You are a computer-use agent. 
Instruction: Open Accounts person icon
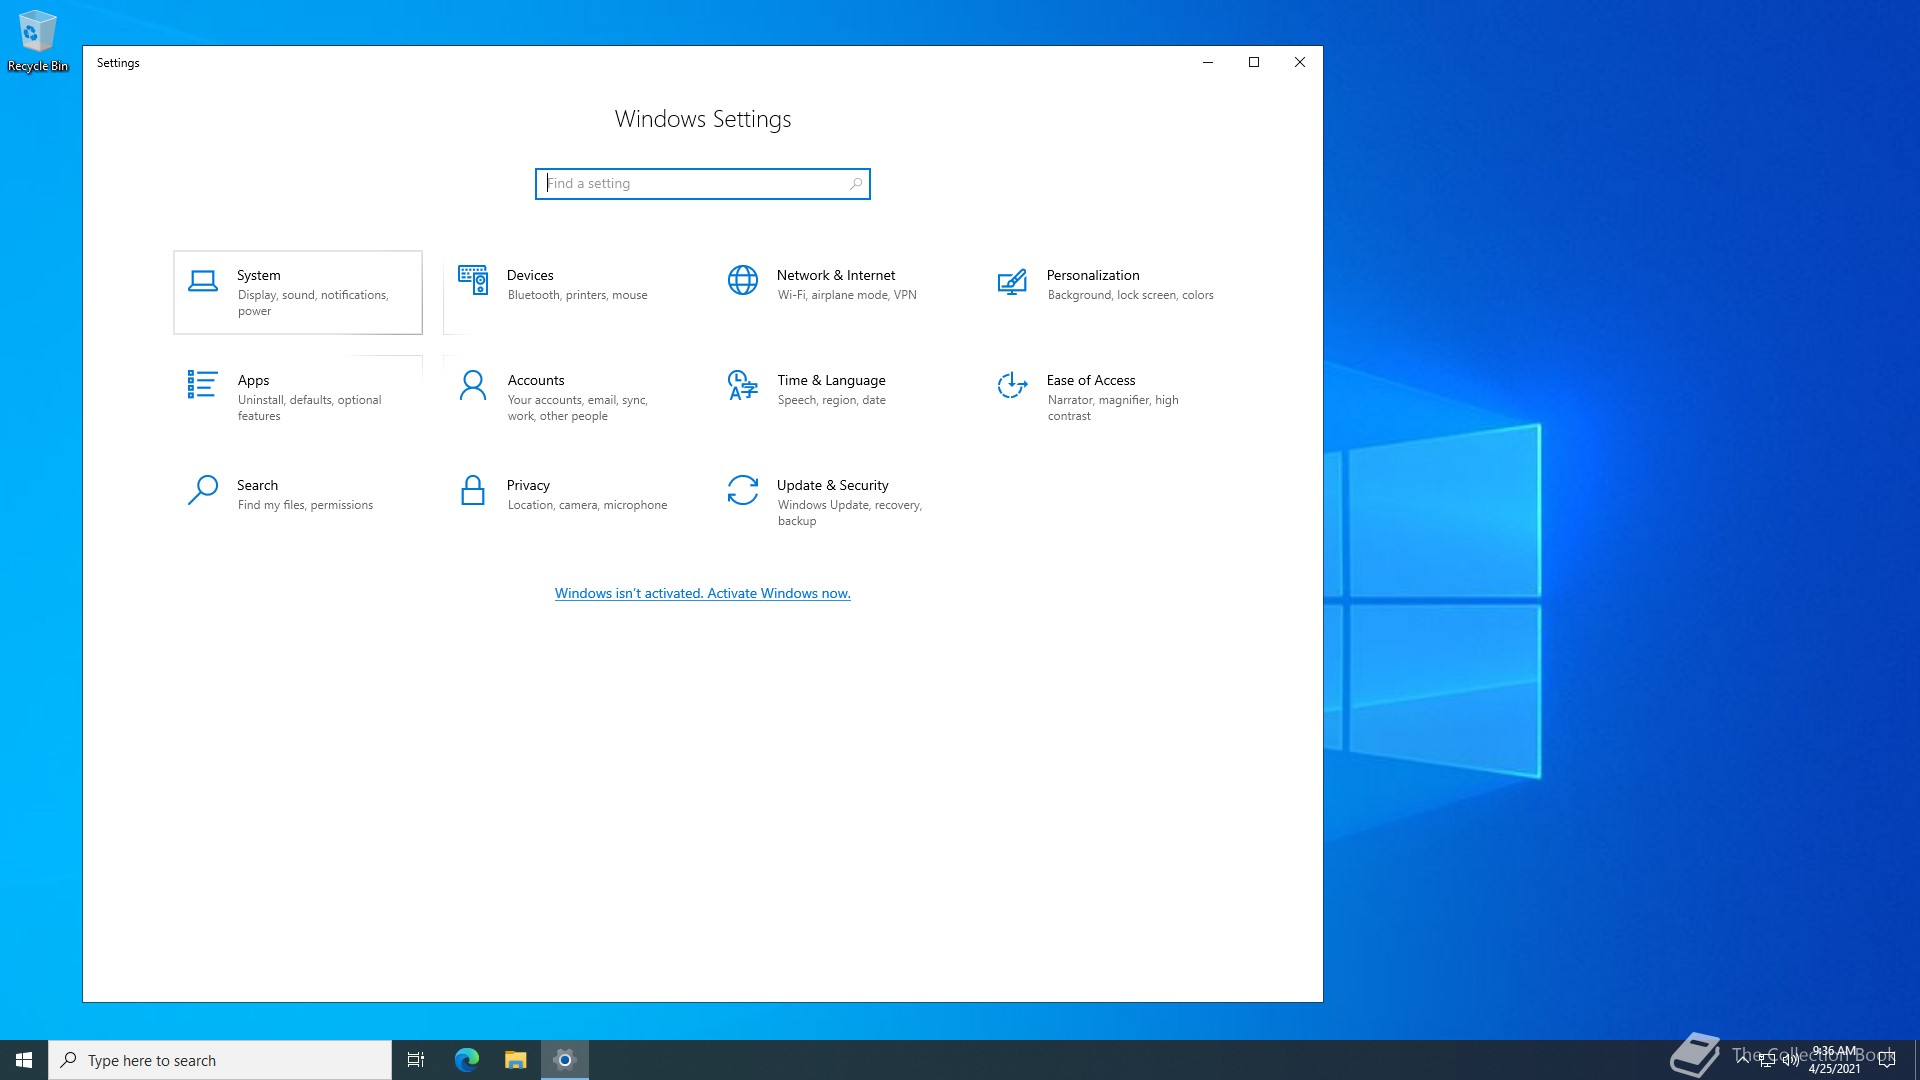tap(473, 385)
